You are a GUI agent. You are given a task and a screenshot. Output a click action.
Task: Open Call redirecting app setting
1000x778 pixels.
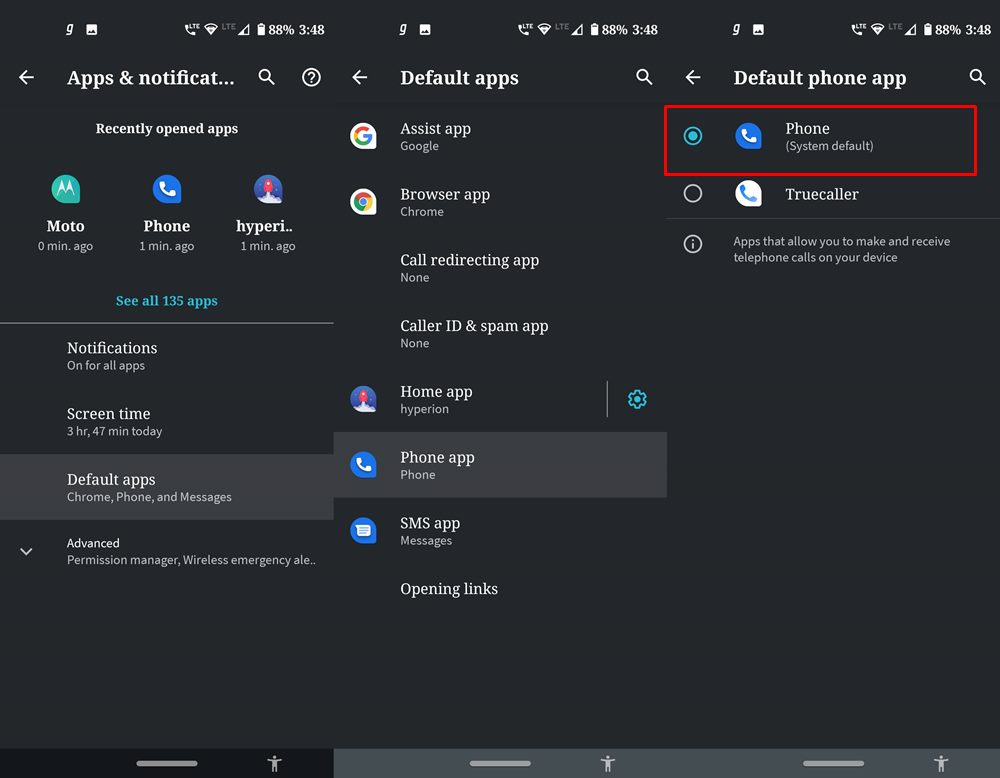(500, 267)
